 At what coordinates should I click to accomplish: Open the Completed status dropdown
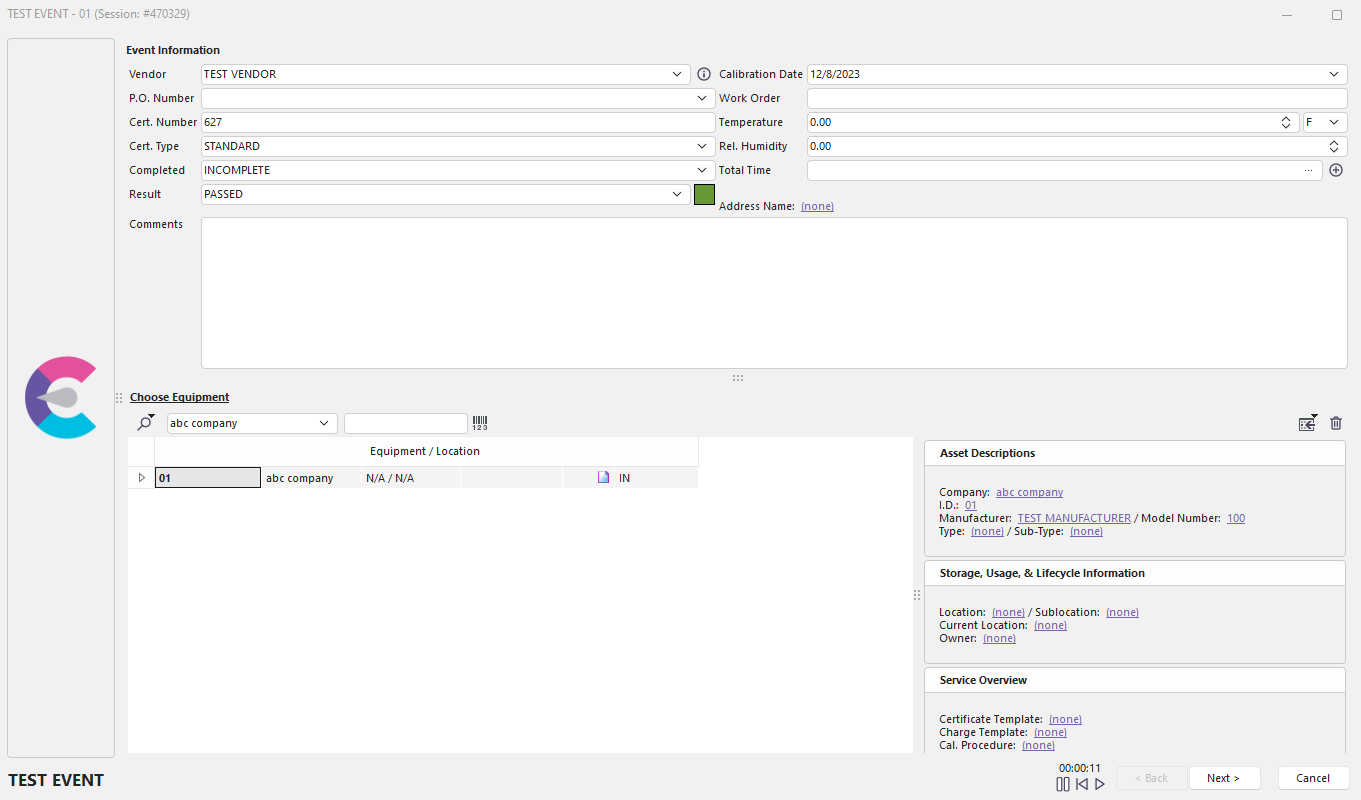pyautogui.click(x=702, y=170)
